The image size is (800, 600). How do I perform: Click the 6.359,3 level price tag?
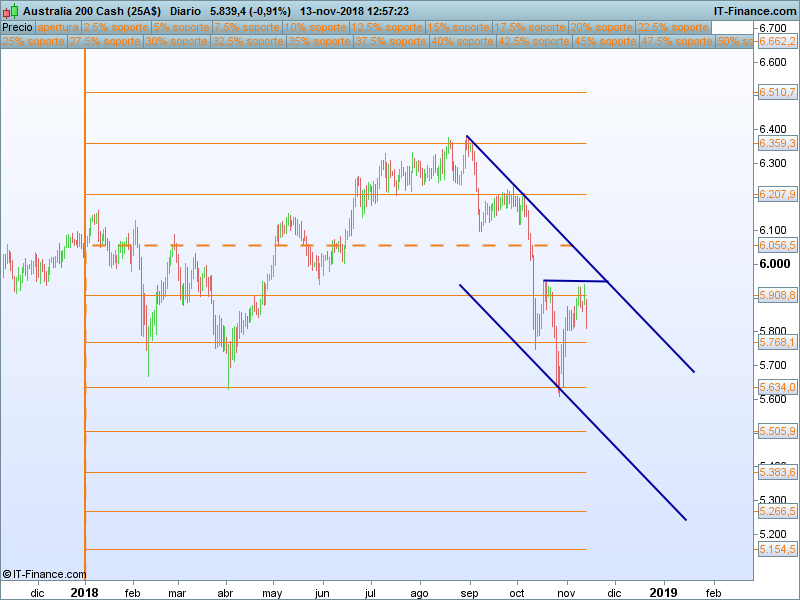[777, 143]
